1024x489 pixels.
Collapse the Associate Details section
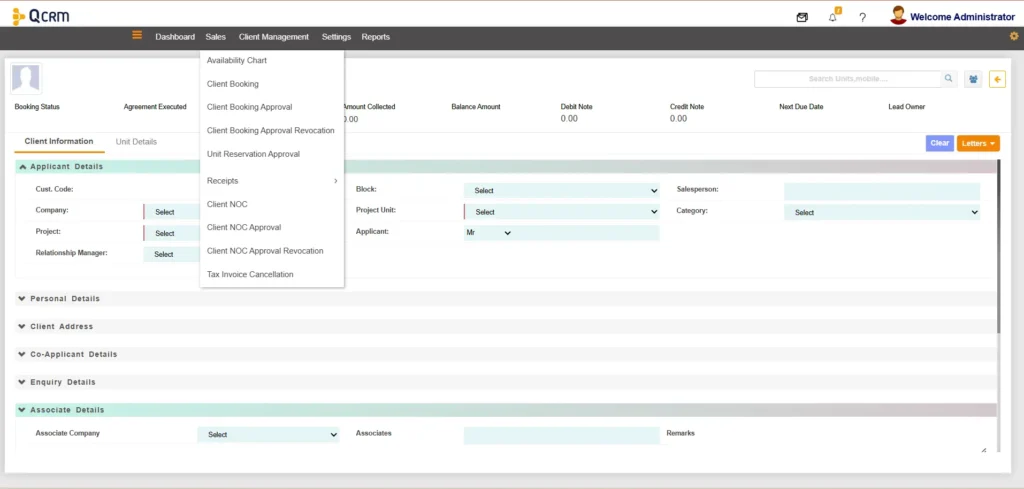coord(506,410)
